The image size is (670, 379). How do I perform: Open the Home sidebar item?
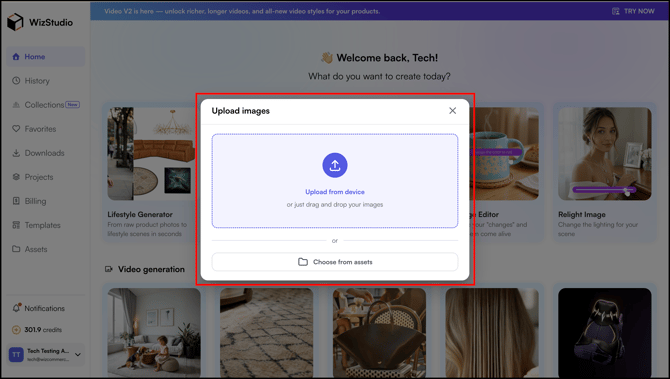click(46, 56)
